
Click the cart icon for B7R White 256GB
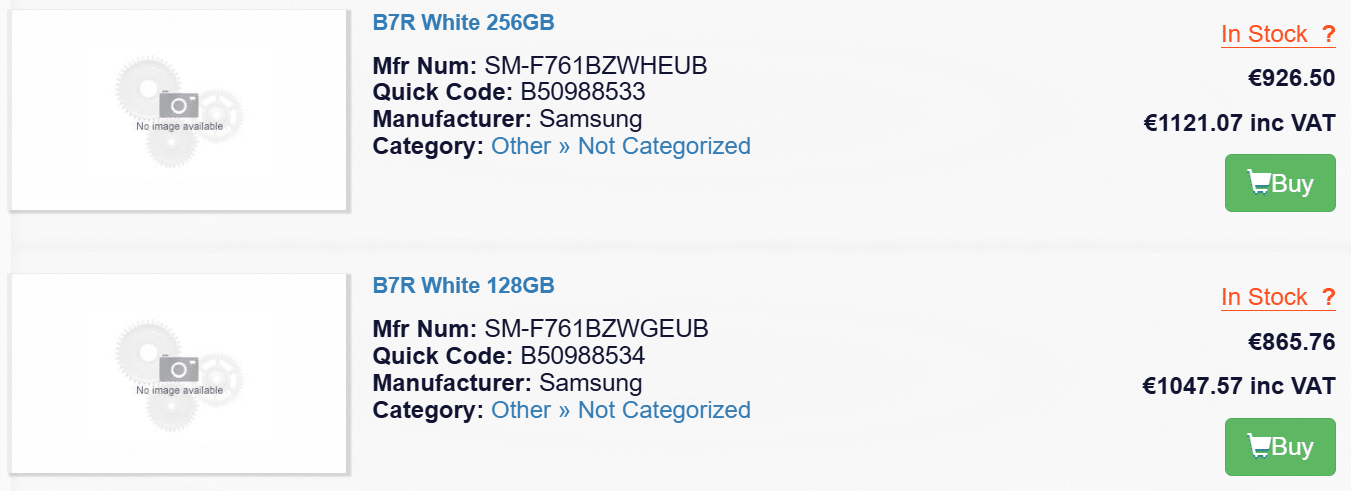[x=1258, y=183]
